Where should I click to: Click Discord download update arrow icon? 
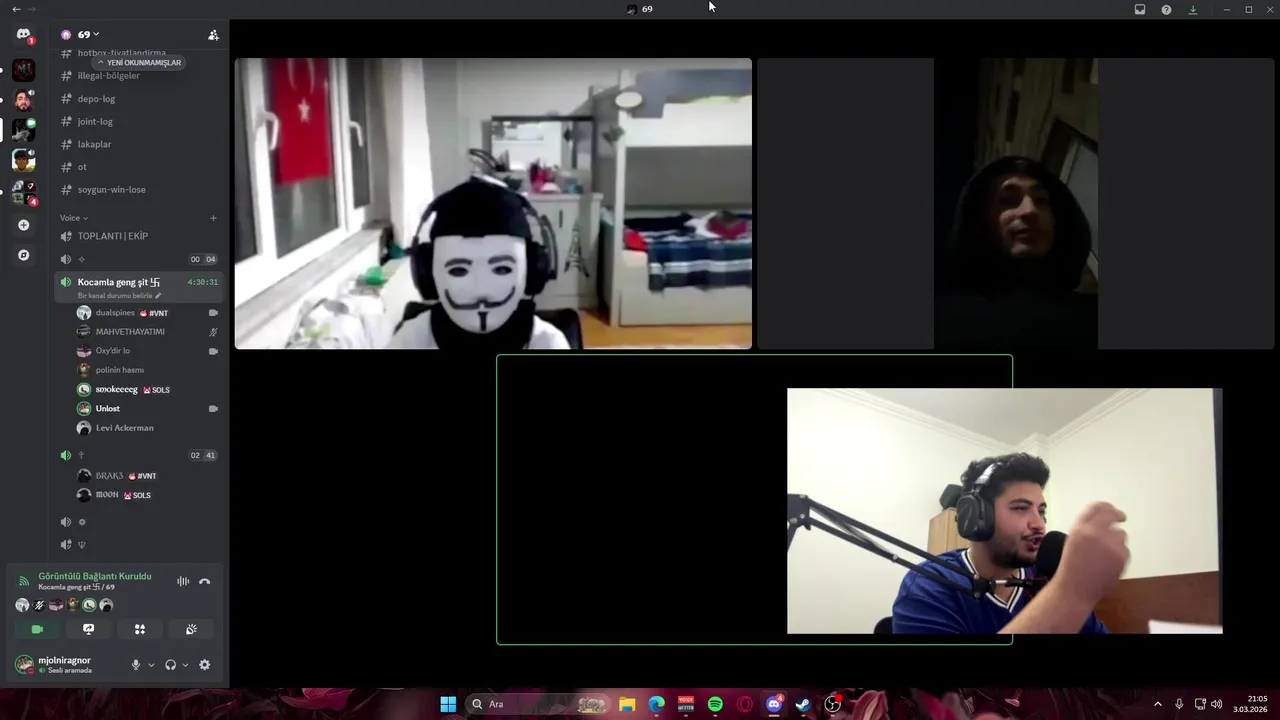tap(1193, 9)
